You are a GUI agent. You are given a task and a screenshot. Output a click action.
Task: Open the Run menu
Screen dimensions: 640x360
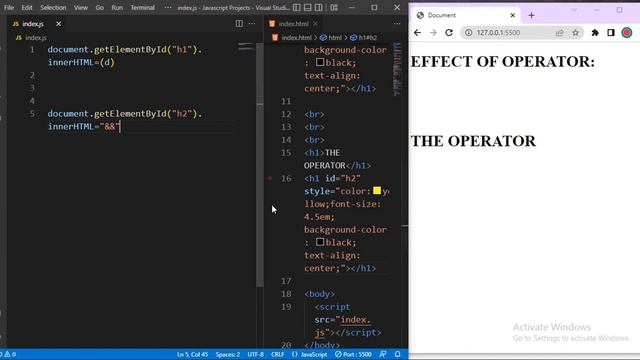pyautogui.click(x=117, y=7)
